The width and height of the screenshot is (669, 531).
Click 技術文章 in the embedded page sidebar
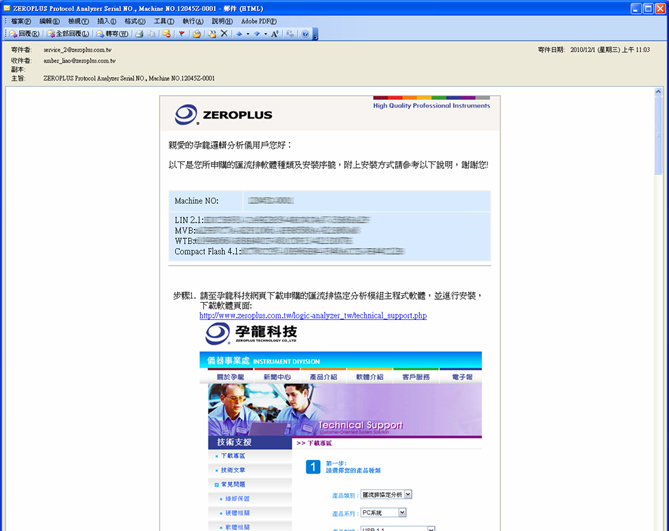pos(233,470)
